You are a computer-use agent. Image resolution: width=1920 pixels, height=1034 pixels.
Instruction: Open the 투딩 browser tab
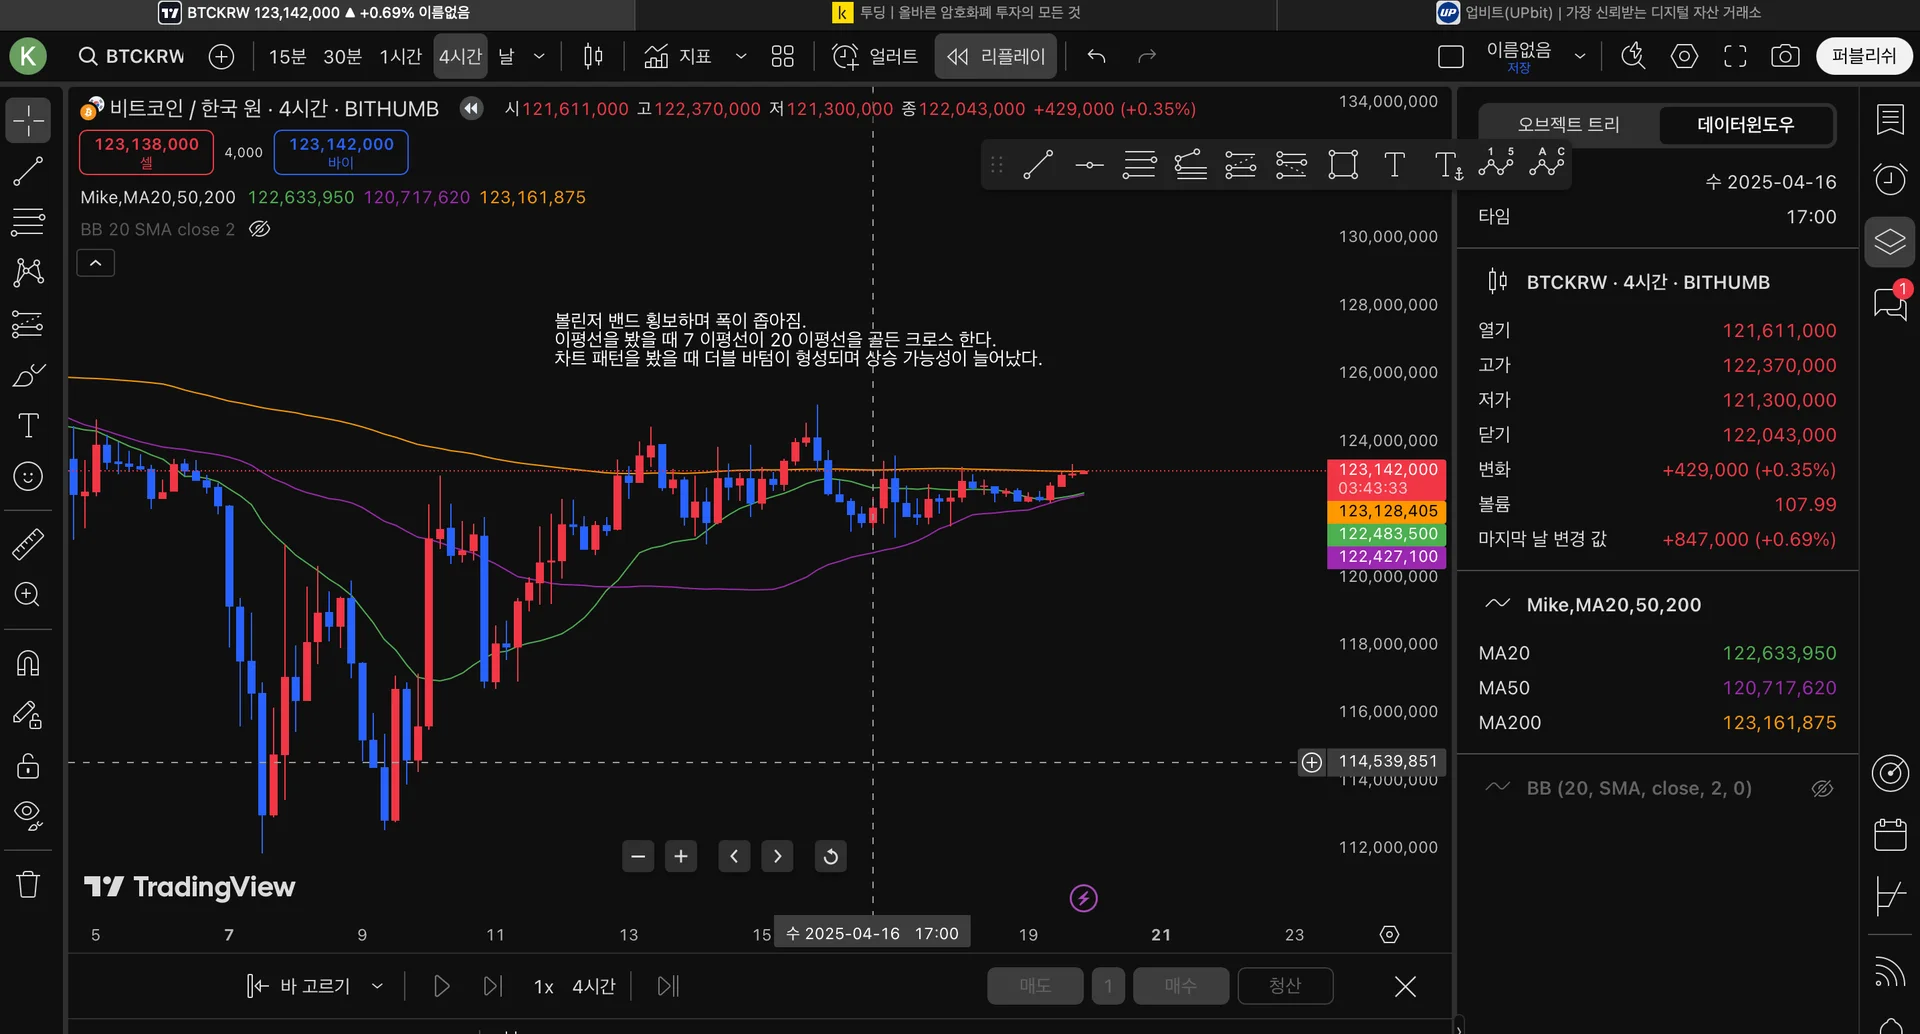tap(956, 13)
